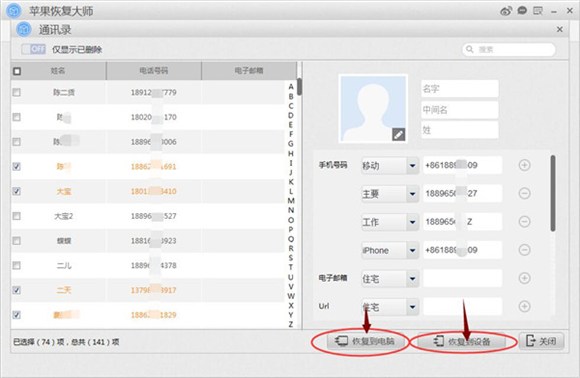Click the contact search field

(509, 49)
